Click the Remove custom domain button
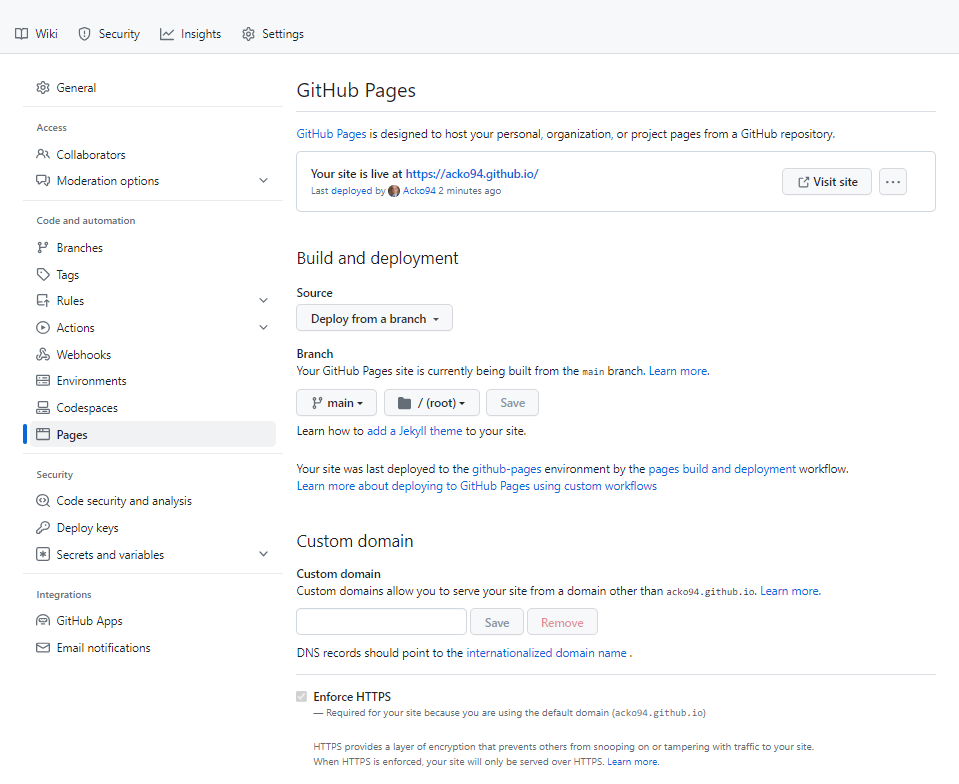Screen dimensions: 959x784 [x=562, y=622]
